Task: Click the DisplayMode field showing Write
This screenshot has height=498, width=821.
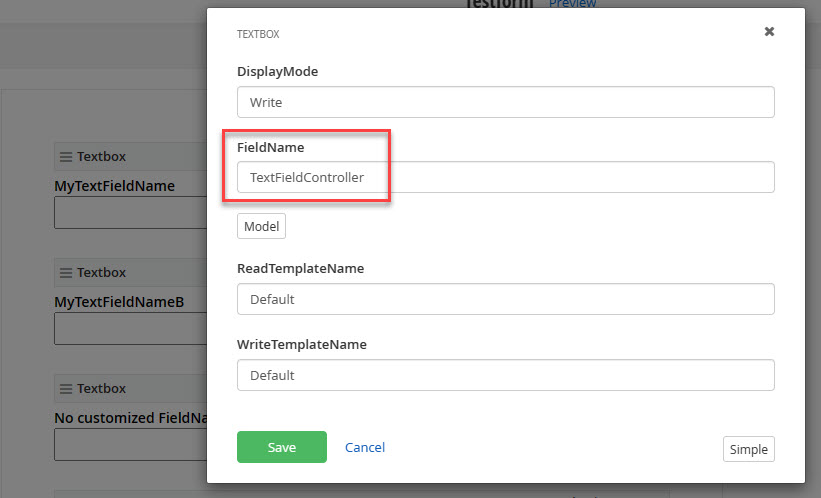Action: click(x=506, y=102)
